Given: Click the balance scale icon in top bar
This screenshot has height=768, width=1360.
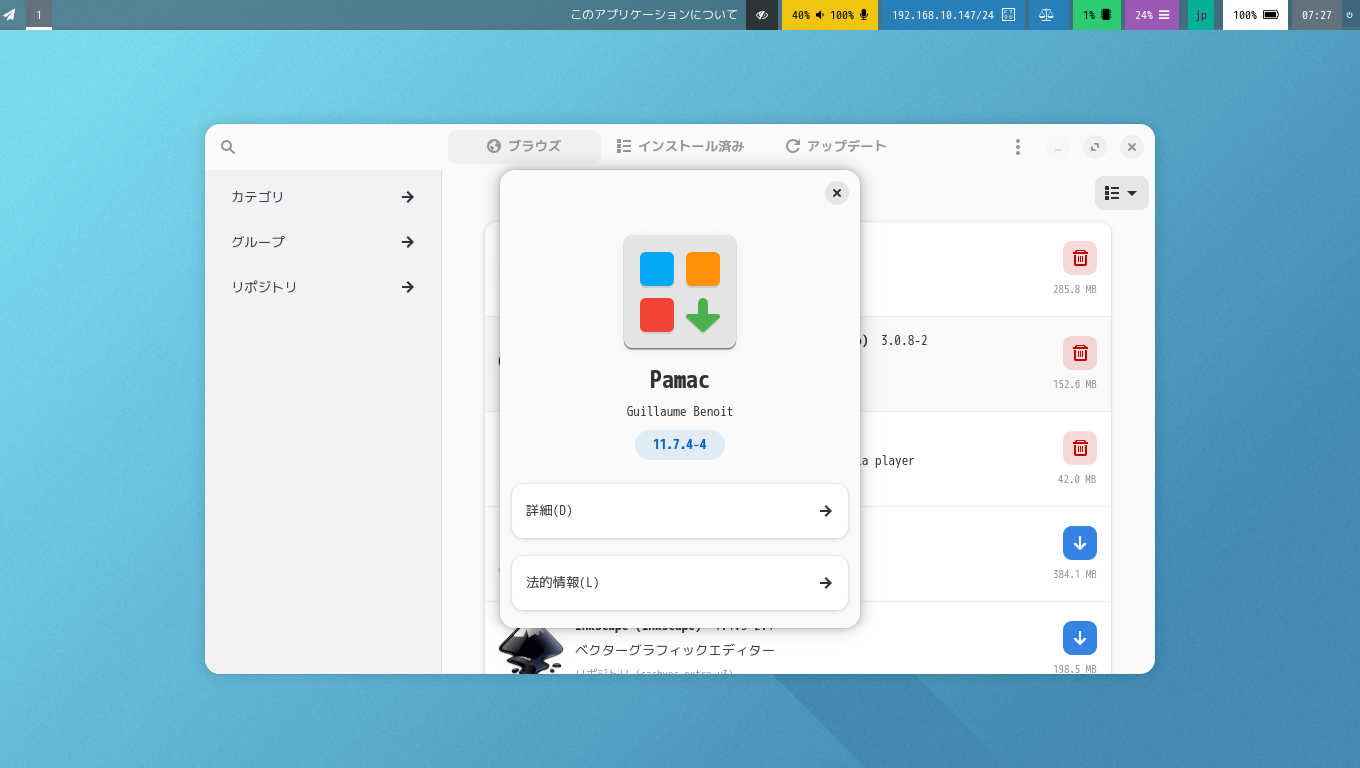Looking at the screenshot, I should [1047, 15].
